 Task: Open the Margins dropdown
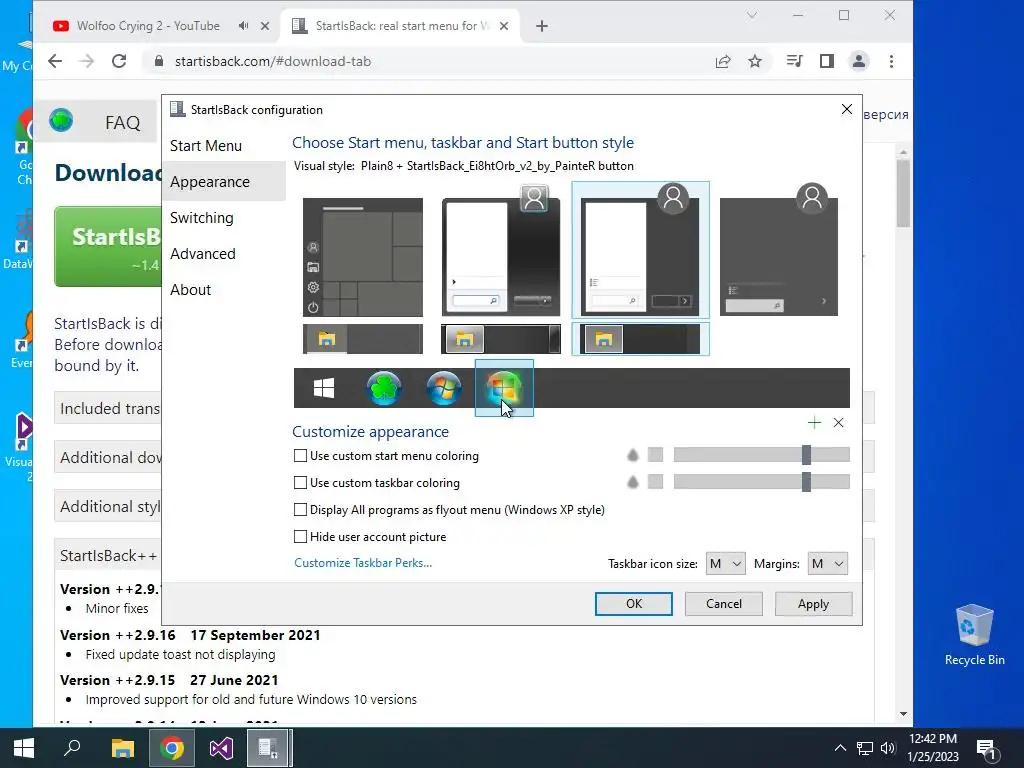click(x=827, y=564)
